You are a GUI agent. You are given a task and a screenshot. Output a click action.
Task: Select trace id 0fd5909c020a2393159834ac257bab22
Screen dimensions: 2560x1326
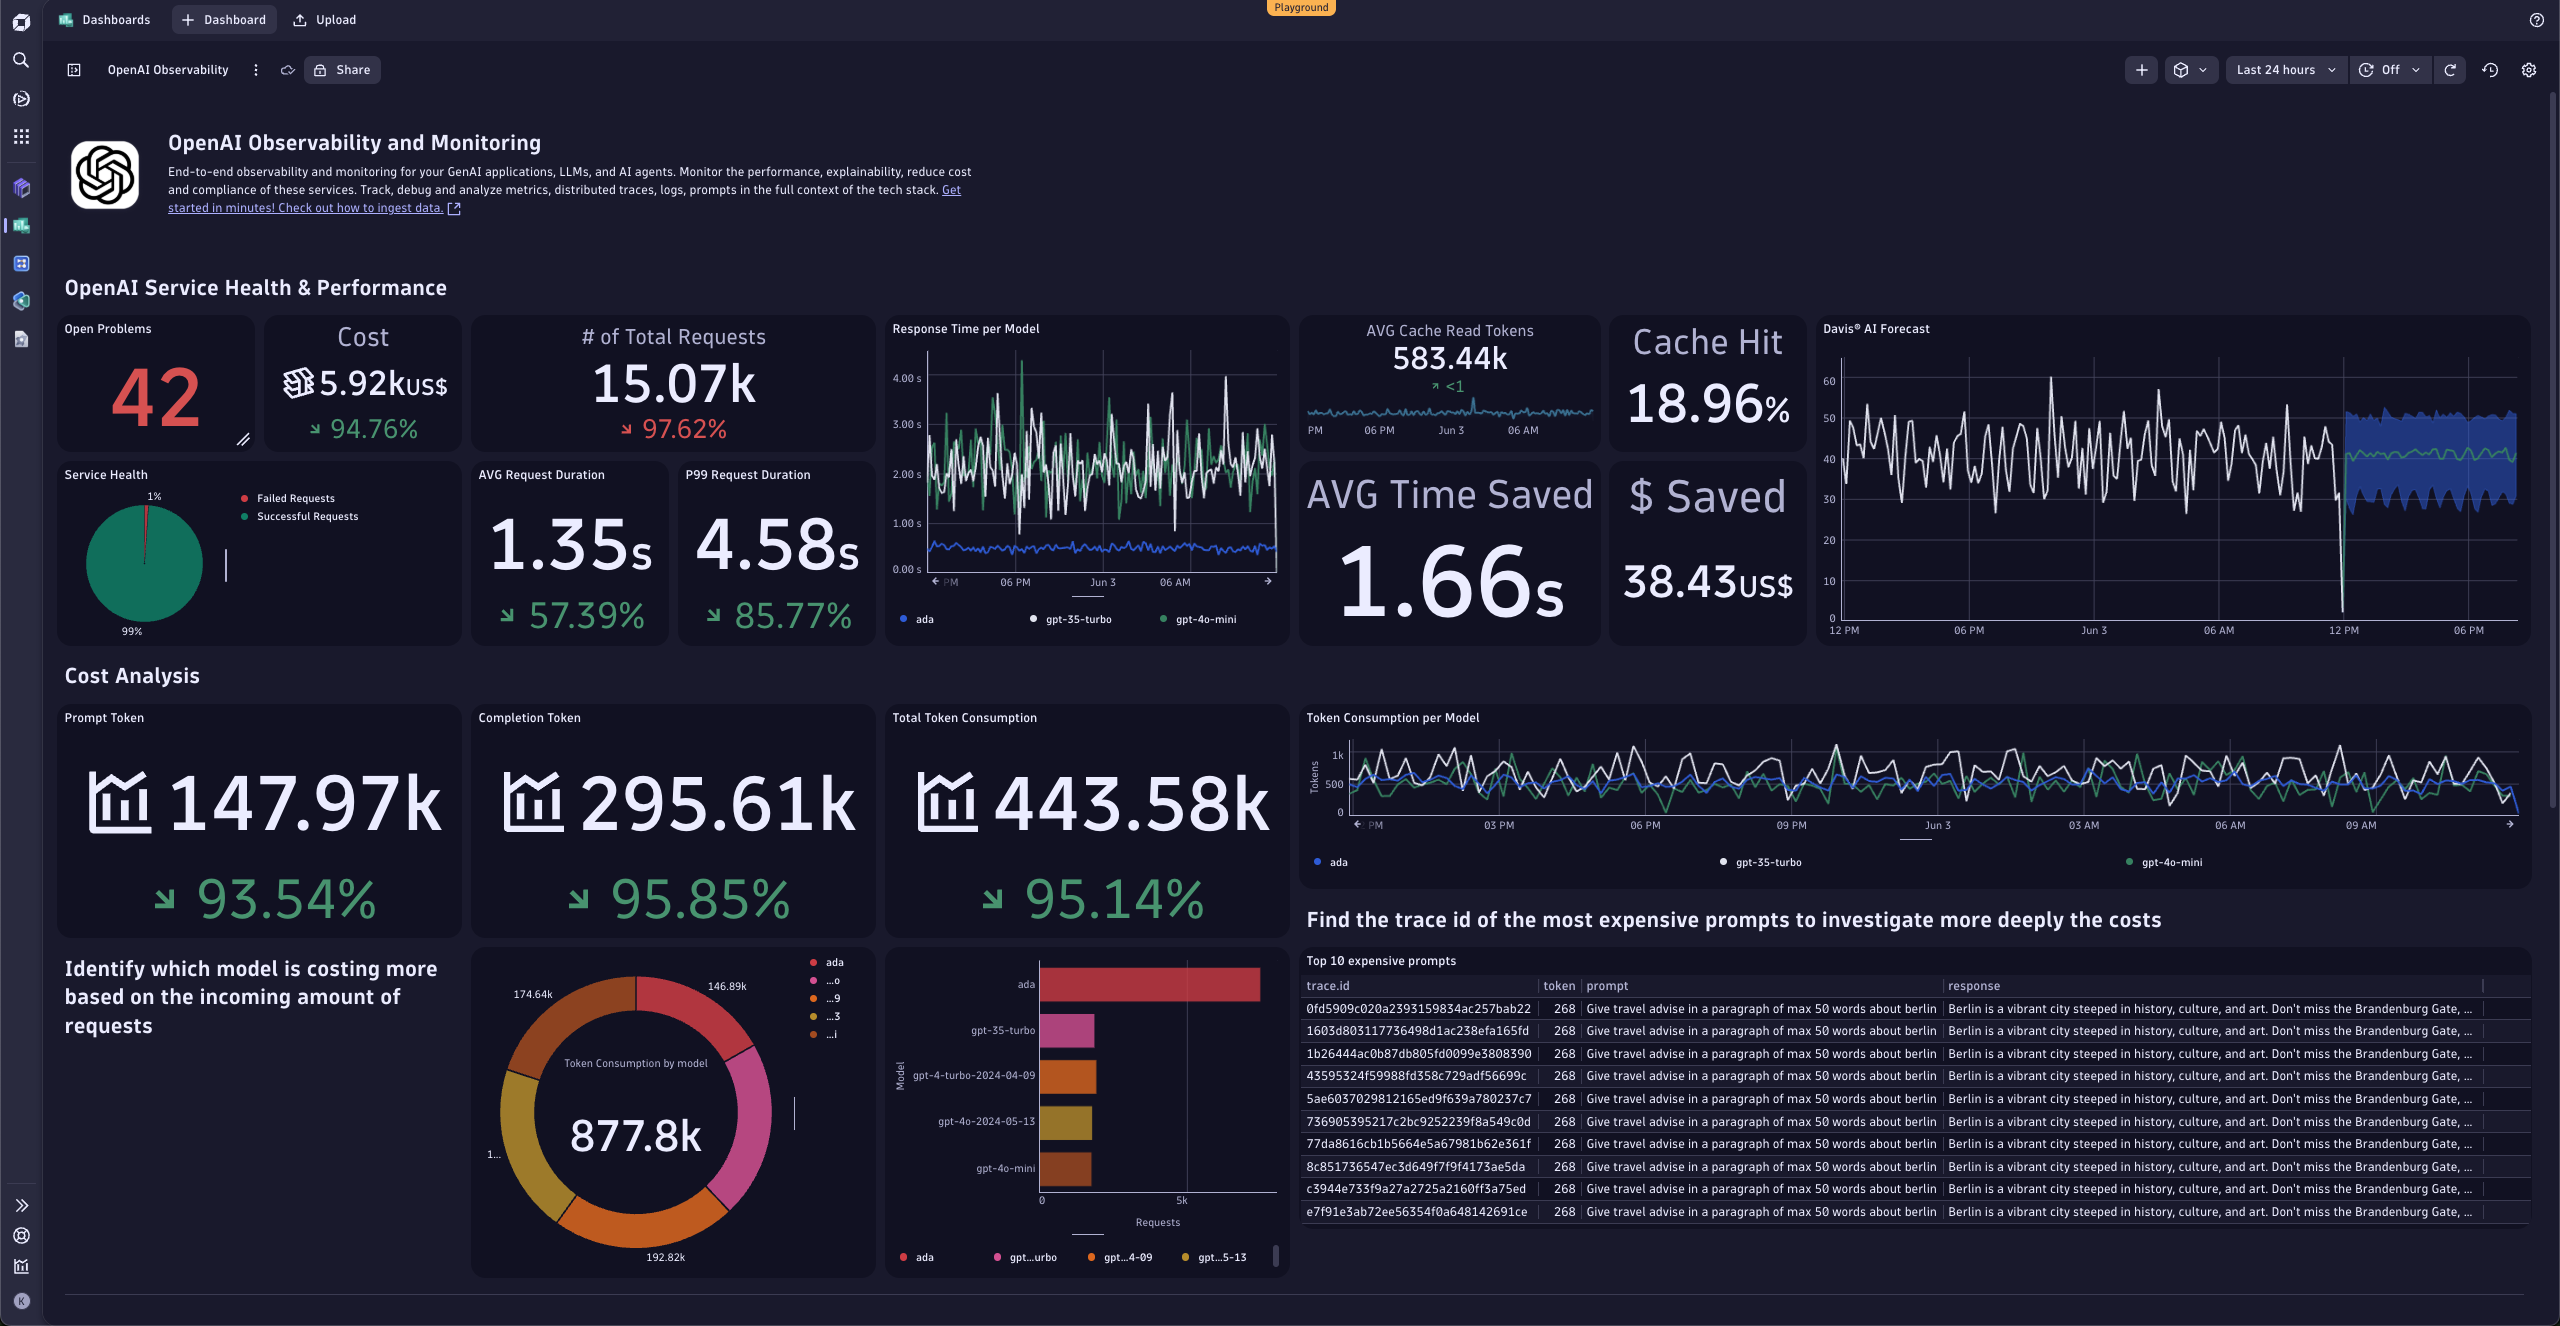pyautogui.click(x=1418, y=1009)
